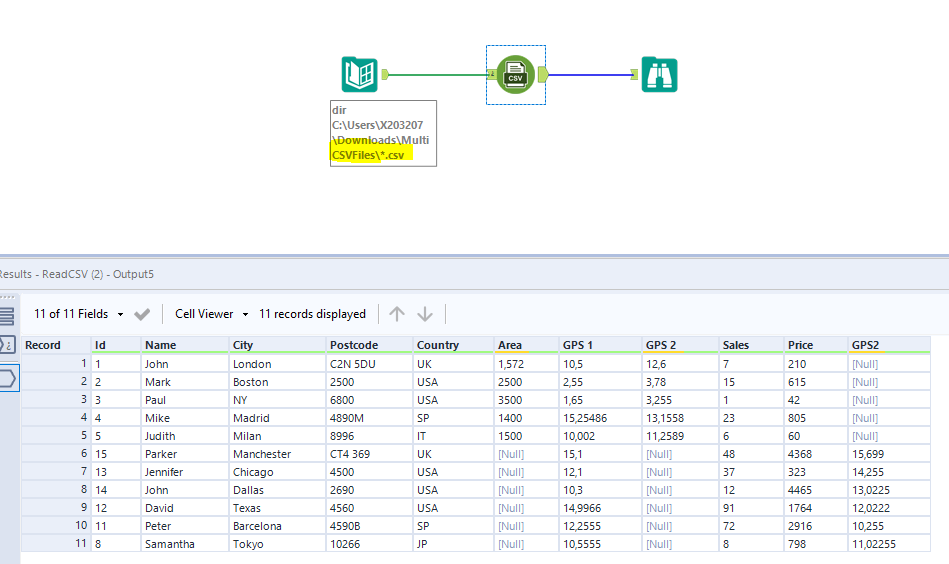Switch to the data output anchor view
Viewport: 949px width, 564px height.
pos(6,378)
